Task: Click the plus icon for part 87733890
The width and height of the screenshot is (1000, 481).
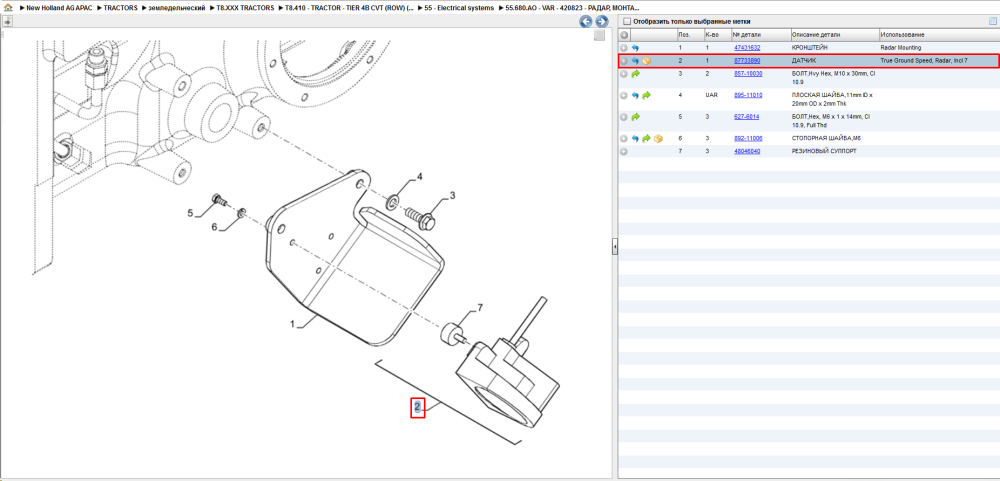Action: [x=624, y=61]
